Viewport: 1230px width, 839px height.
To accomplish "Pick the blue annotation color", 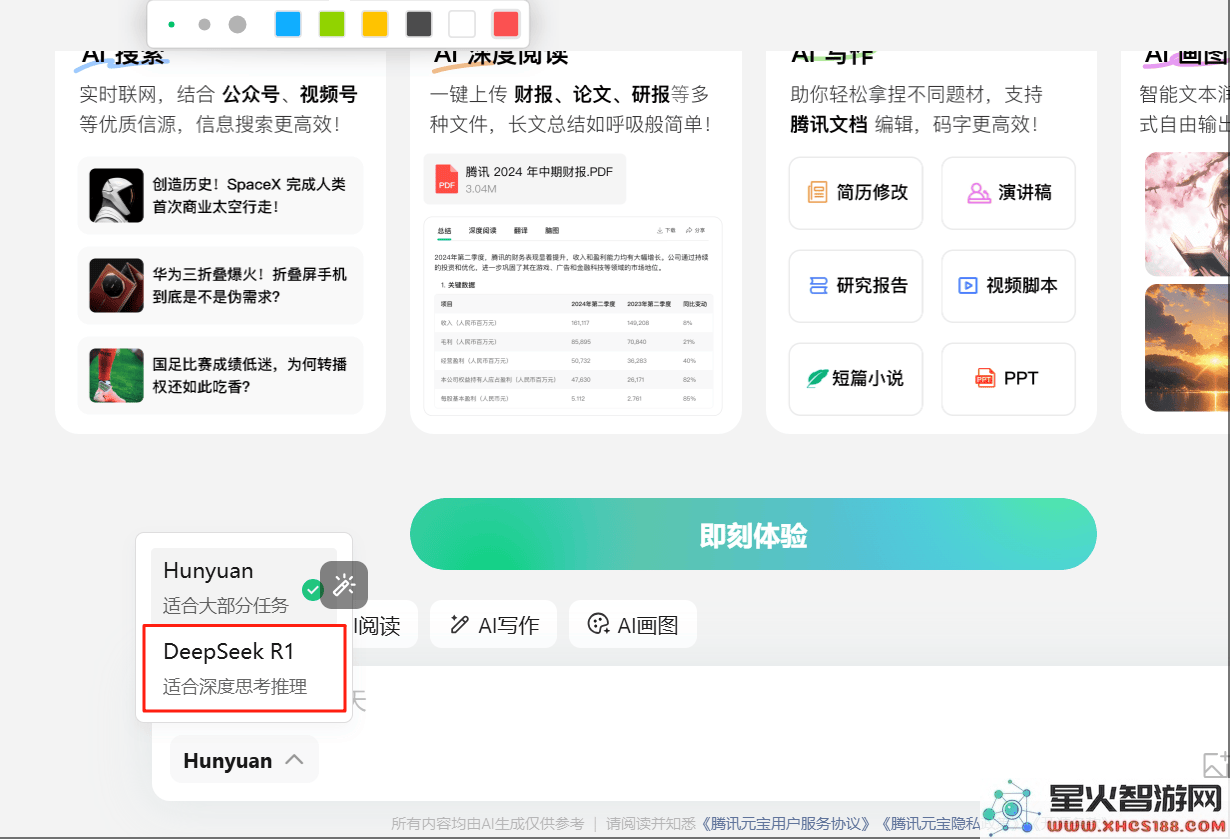I will pos(288,24).
